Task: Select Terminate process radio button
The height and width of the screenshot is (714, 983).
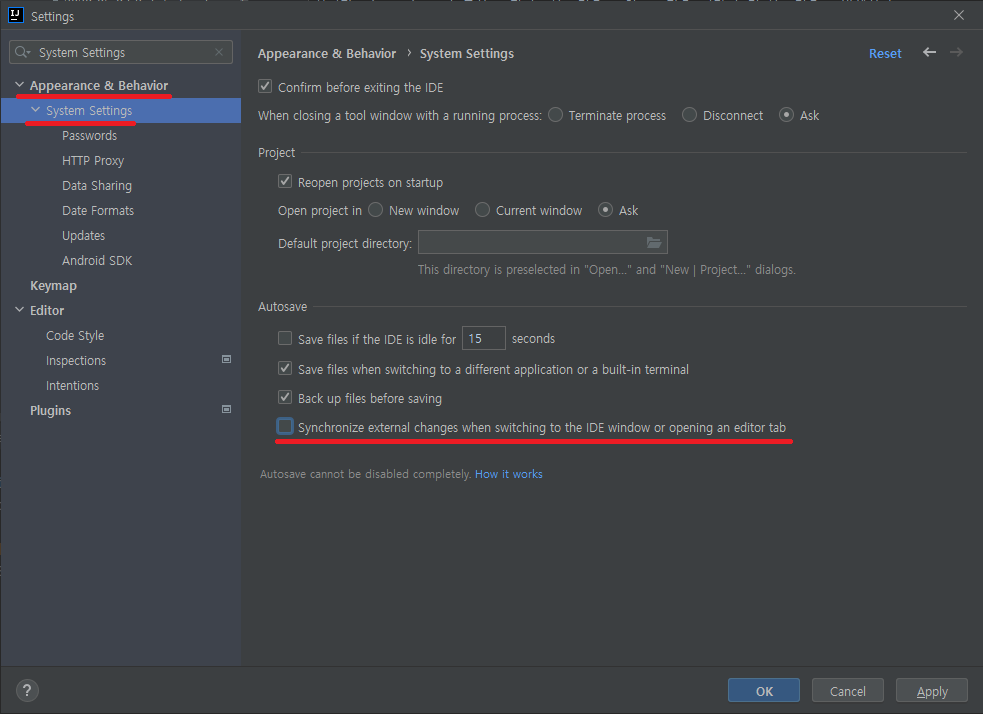Action: [555, 115]
